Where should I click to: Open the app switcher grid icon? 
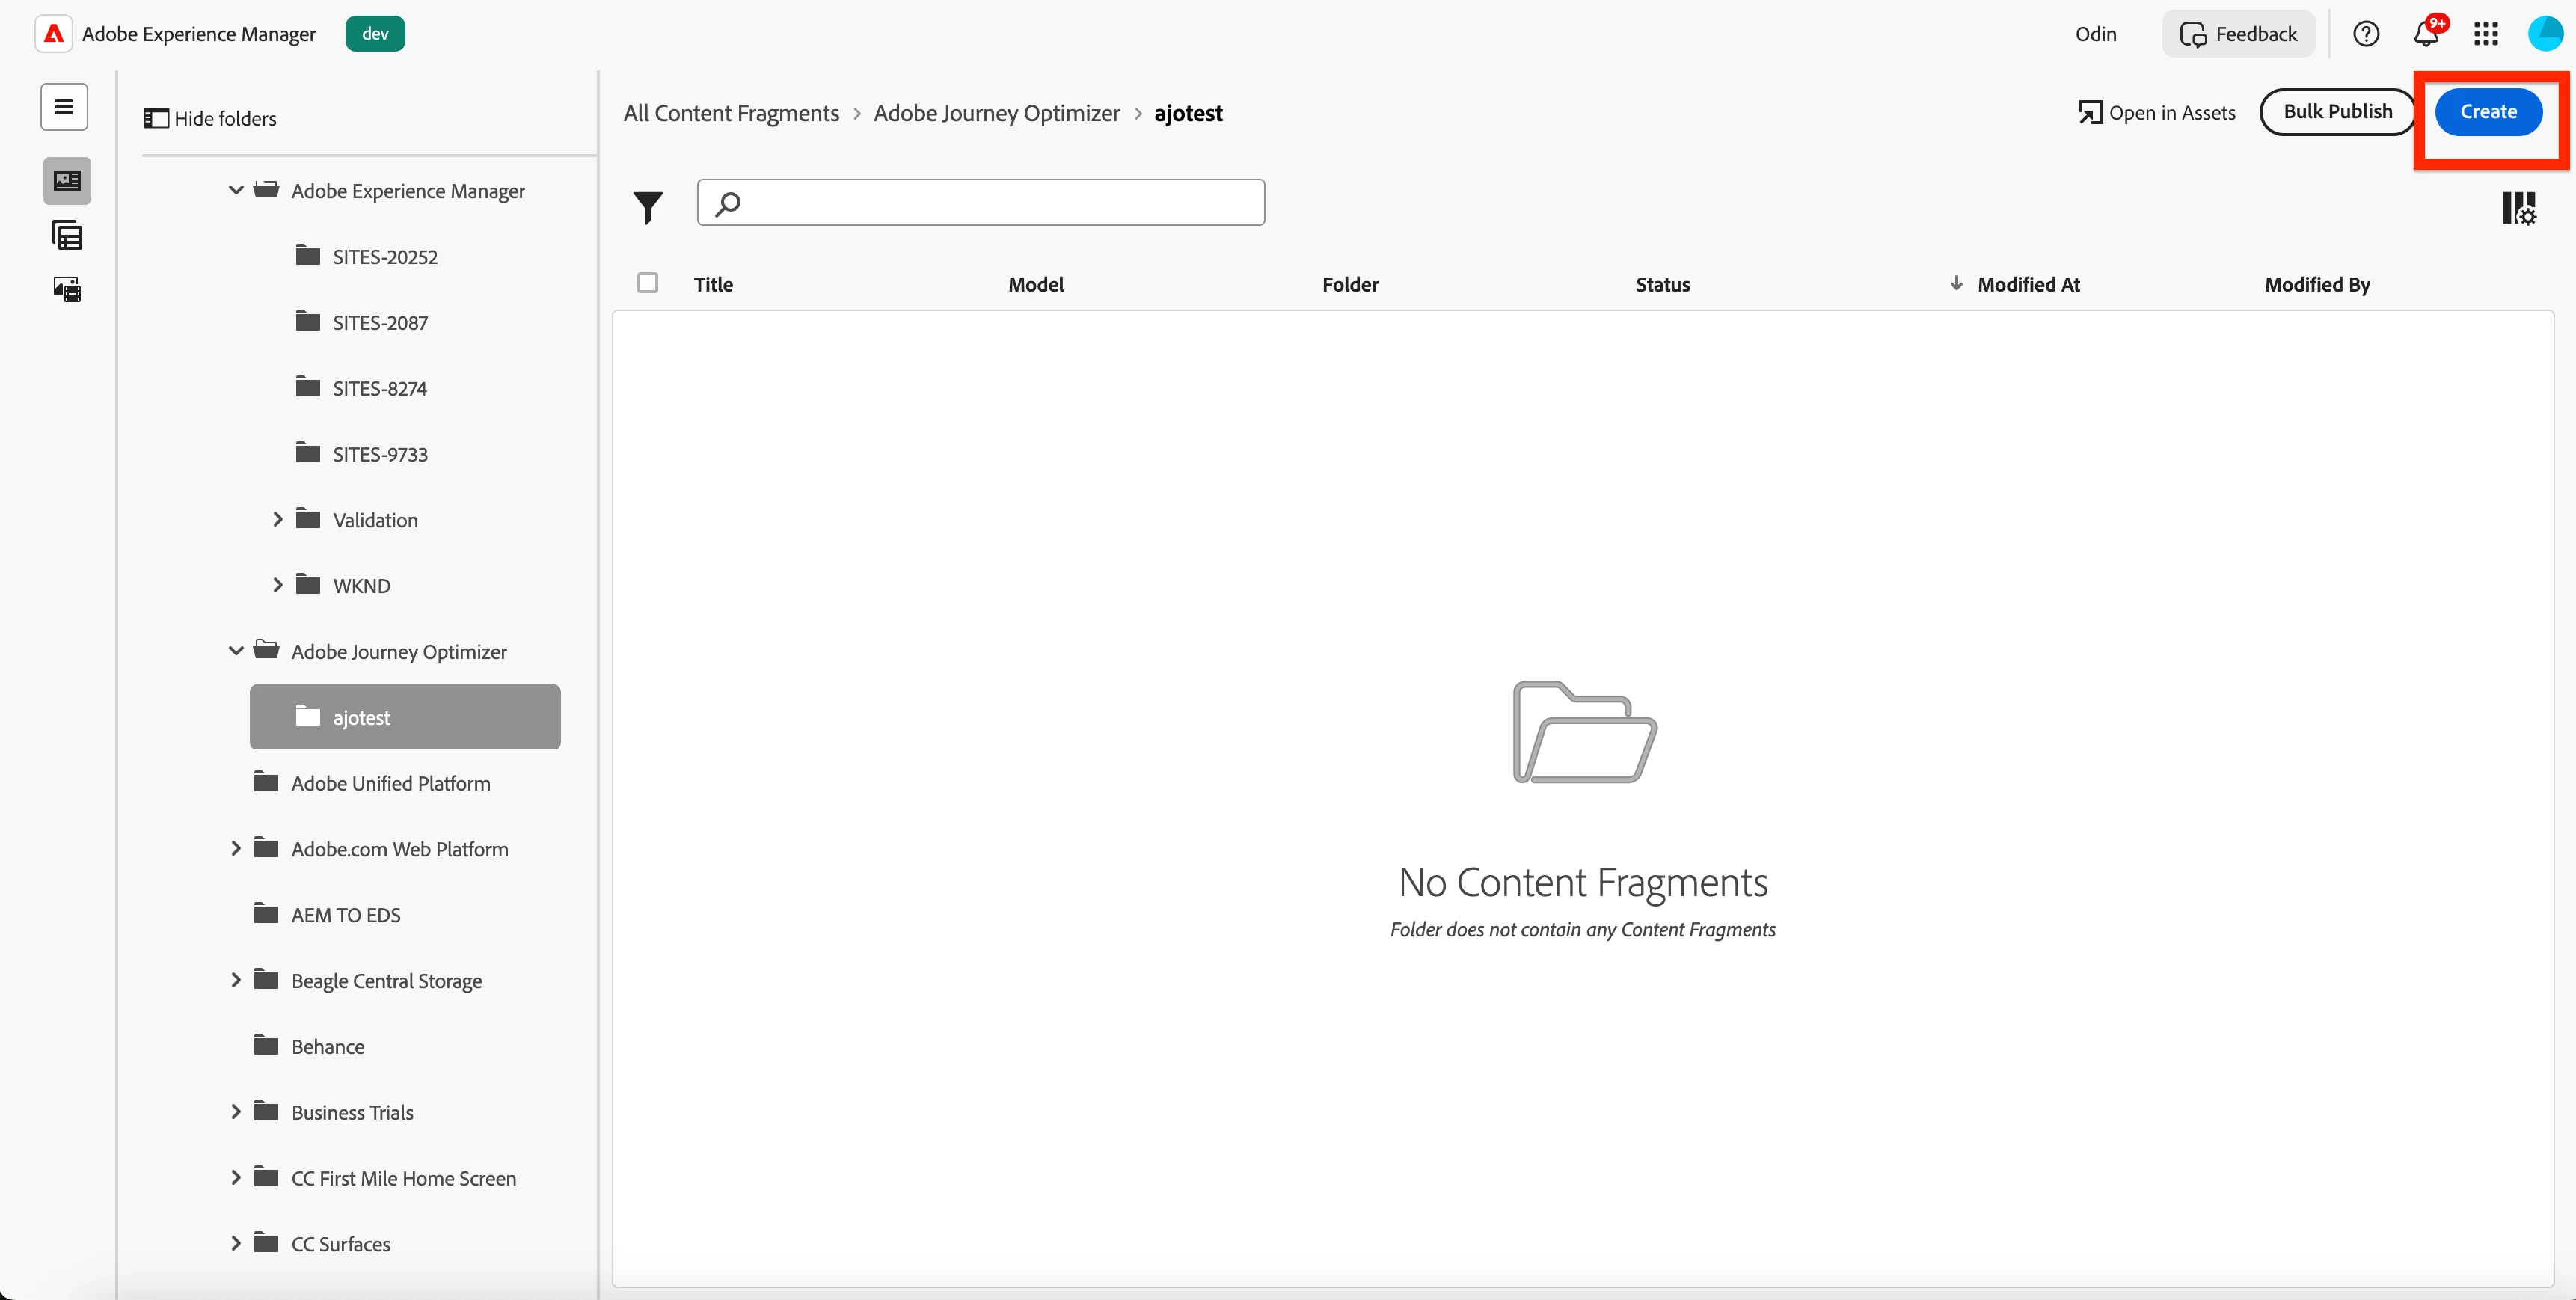click(x=2486, y=34)
